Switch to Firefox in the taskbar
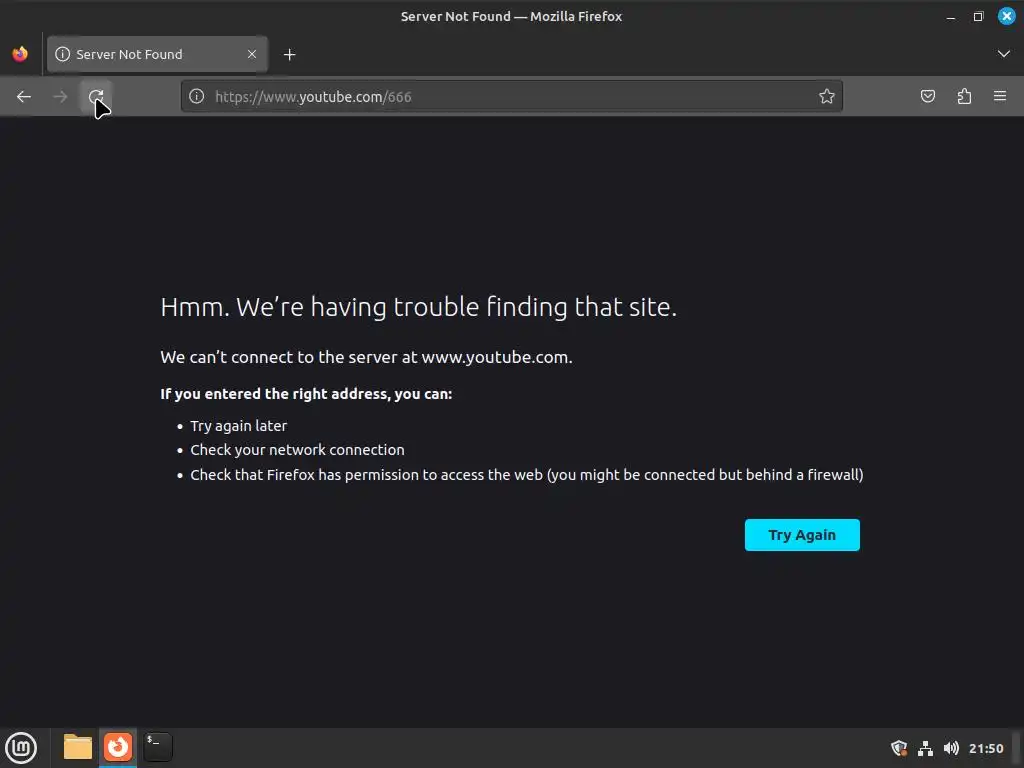This screenshot has width=1024, height=768. pos(118,747)
